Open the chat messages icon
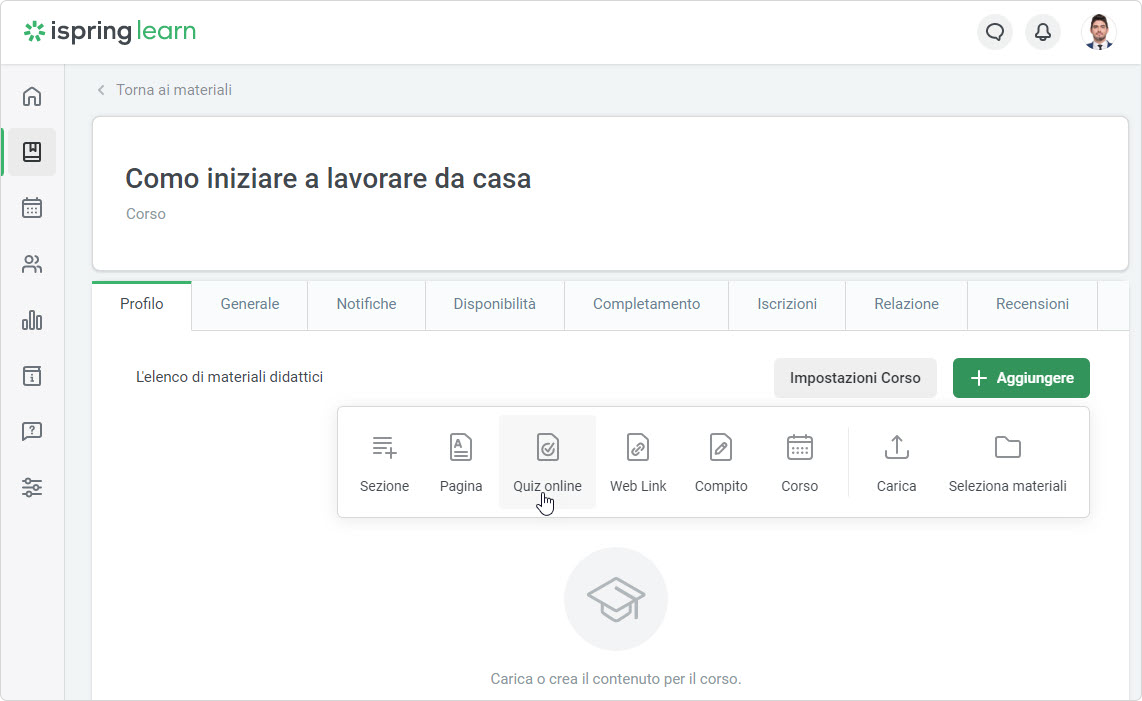This screenshot has width=1142, height=701. (x=994, y=33)
